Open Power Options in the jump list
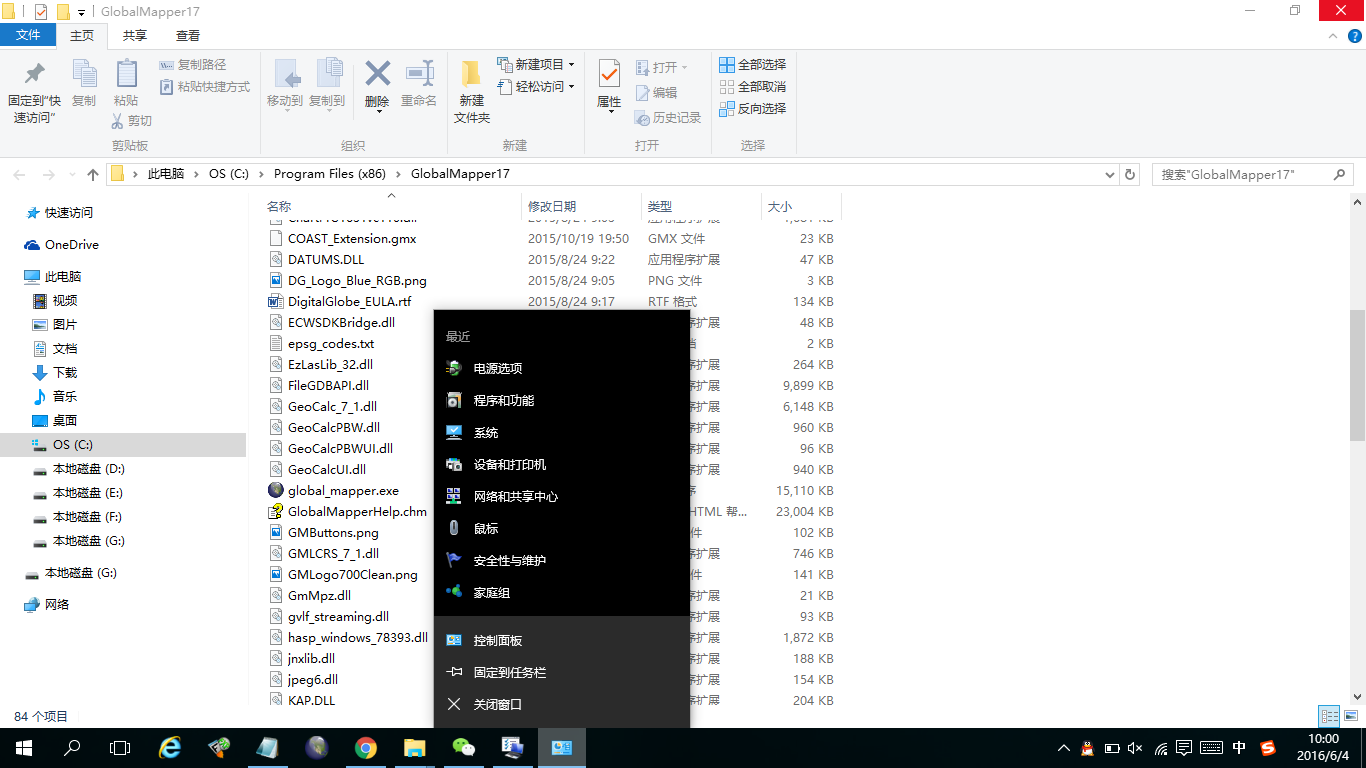This screenshot has width=1366, height=768. point(562,368)
